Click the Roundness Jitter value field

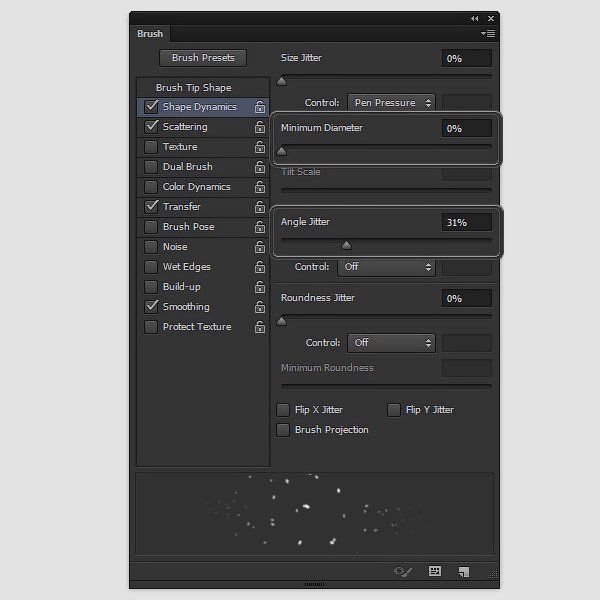[467, 298]
